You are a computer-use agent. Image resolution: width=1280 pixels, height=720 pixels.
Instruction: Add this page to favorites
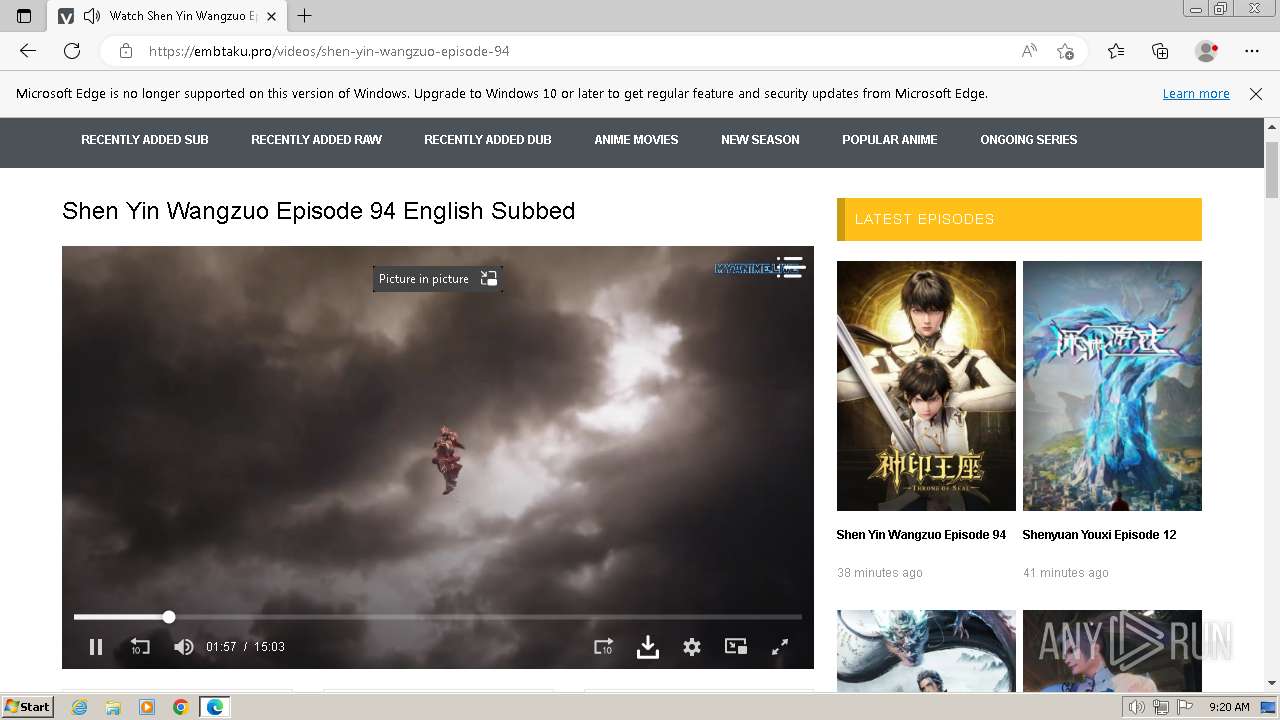pos(1065,51)
